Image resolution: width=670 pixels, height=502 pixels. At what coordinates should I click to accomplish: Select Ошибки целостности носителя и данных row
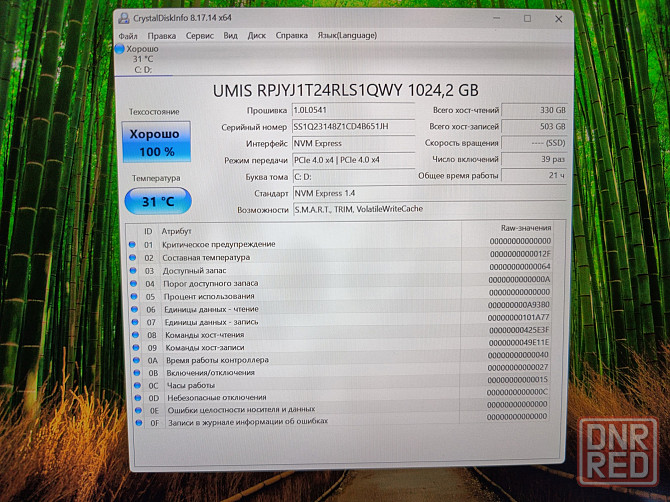click(x=341, y=408)
